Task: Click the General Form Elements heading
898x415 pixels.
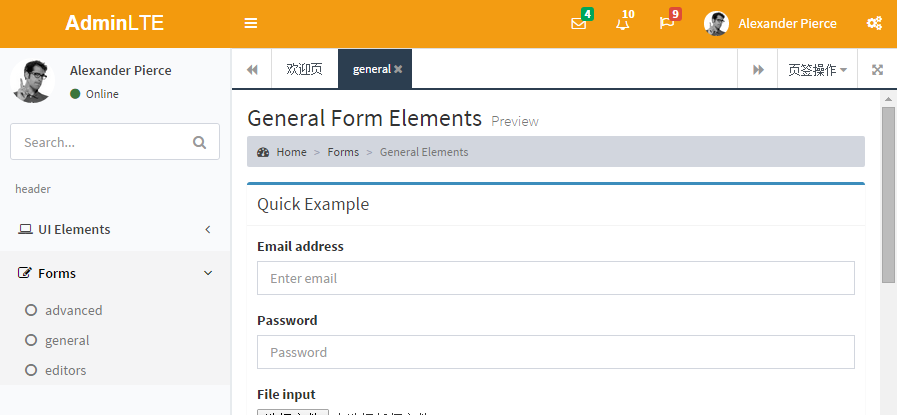Action: coord(364,118)
